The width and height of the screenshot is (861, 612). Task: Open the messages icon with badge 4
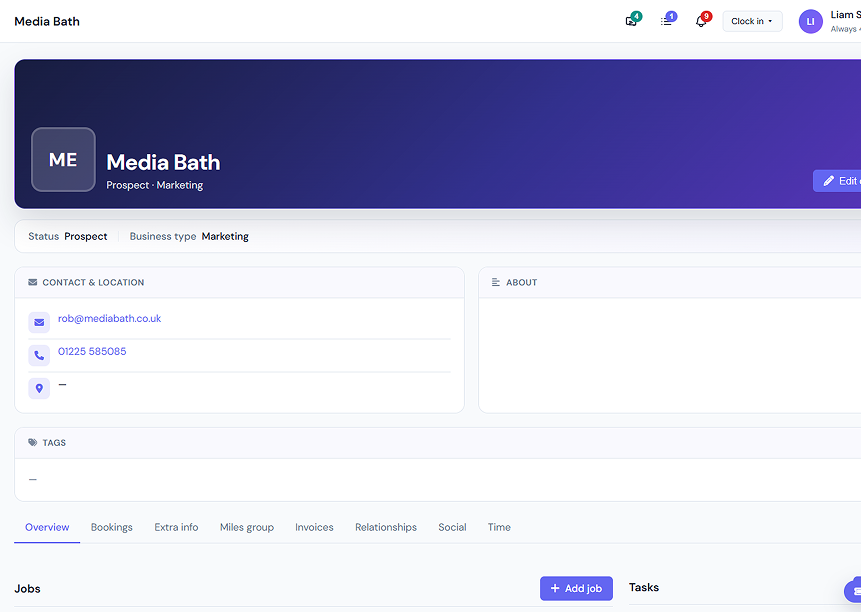pyautogui.click(x=631, y=21)
